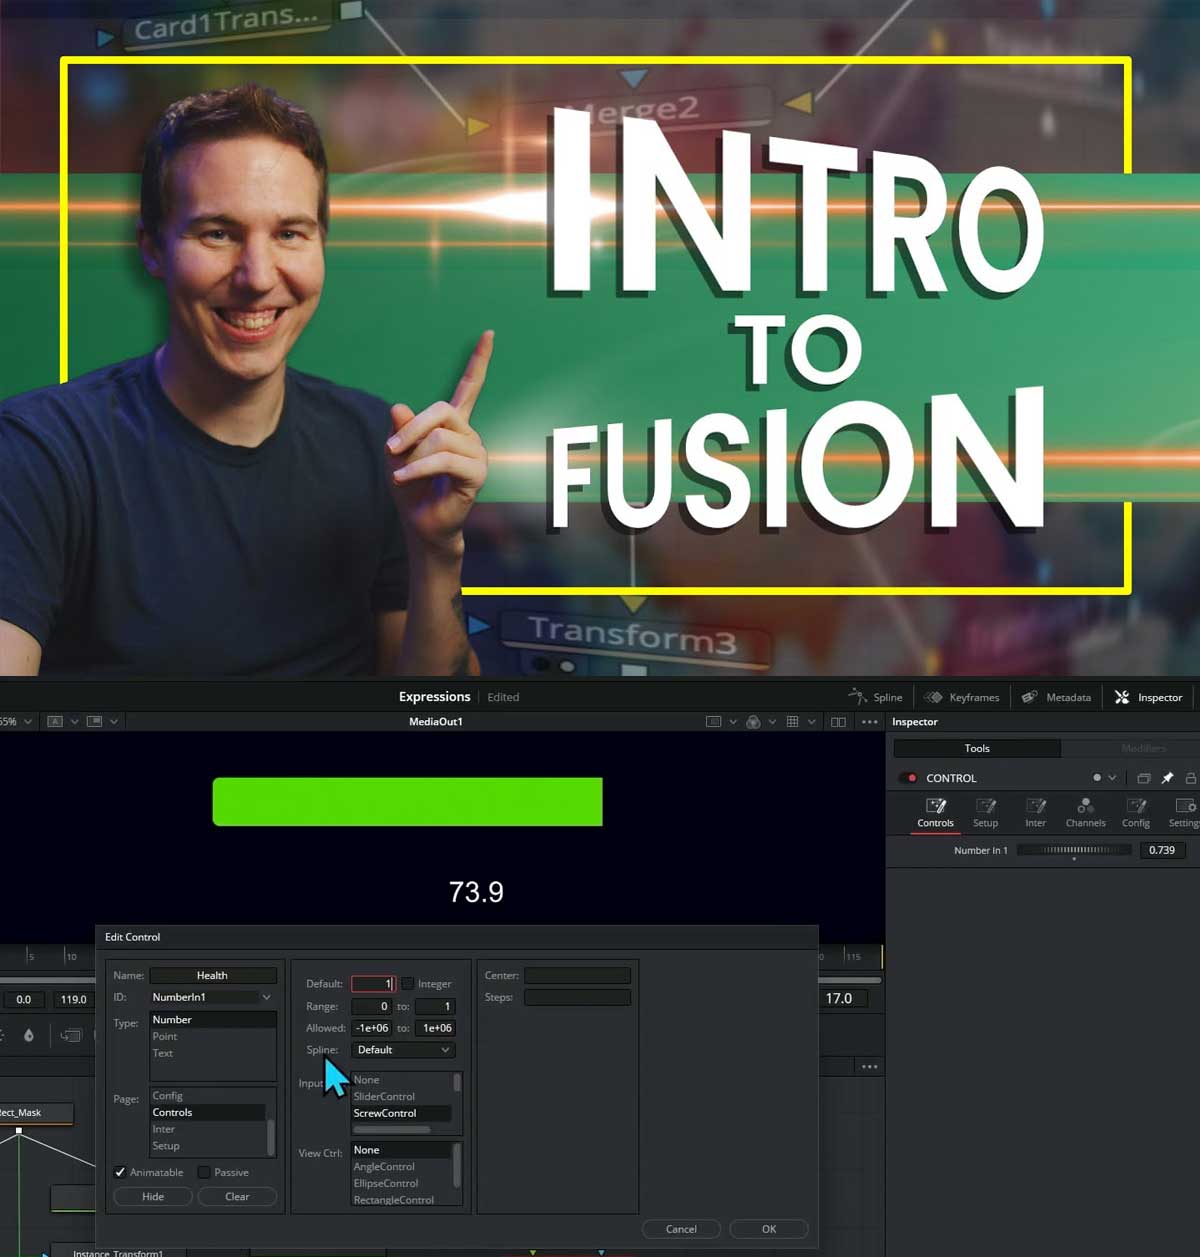Pin the CONTROL node in Inspector

(1167, 778)
